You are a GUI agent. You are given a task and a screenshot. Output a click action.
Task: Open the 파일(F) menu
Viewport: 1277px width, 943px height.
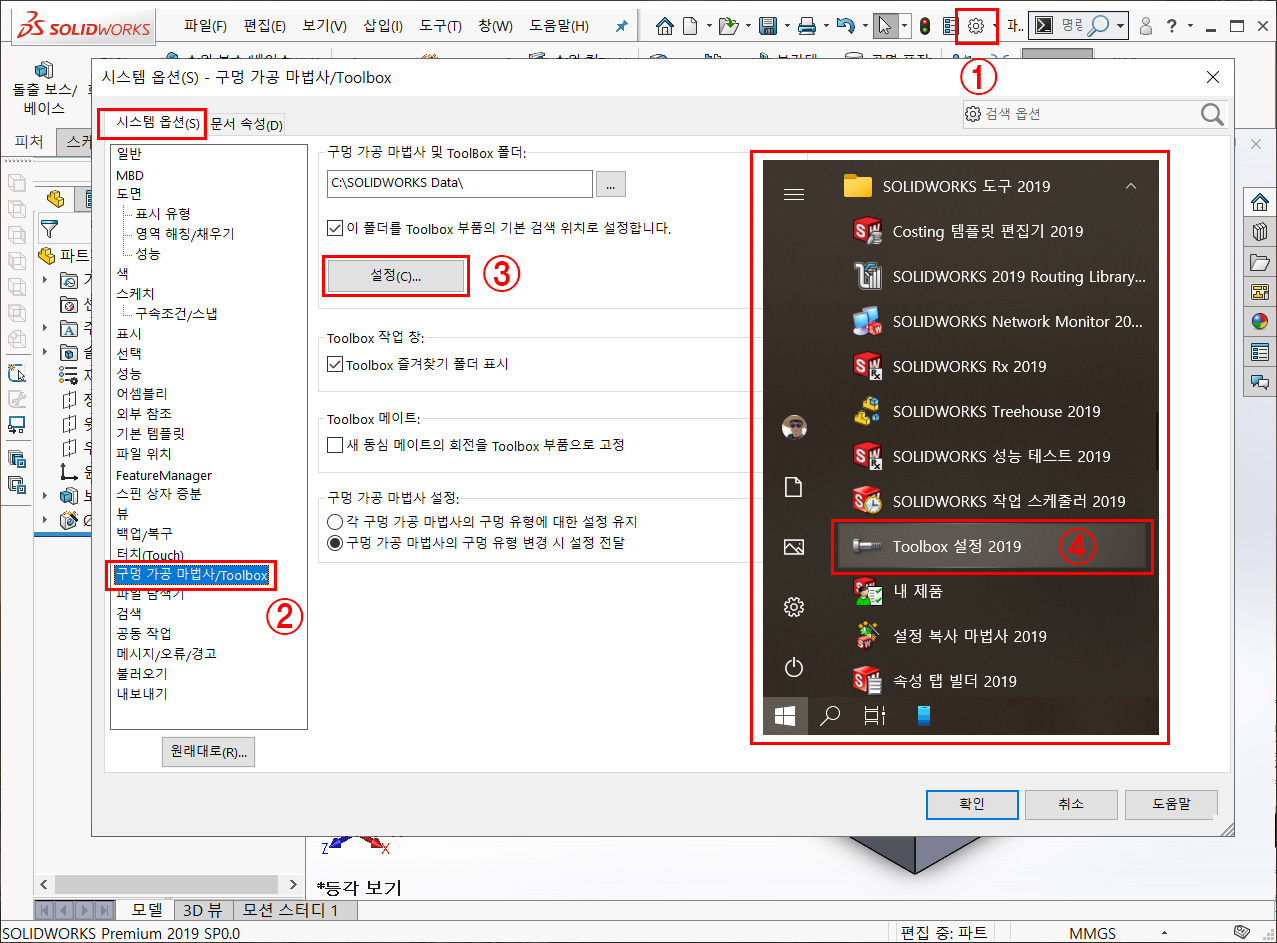204,27
